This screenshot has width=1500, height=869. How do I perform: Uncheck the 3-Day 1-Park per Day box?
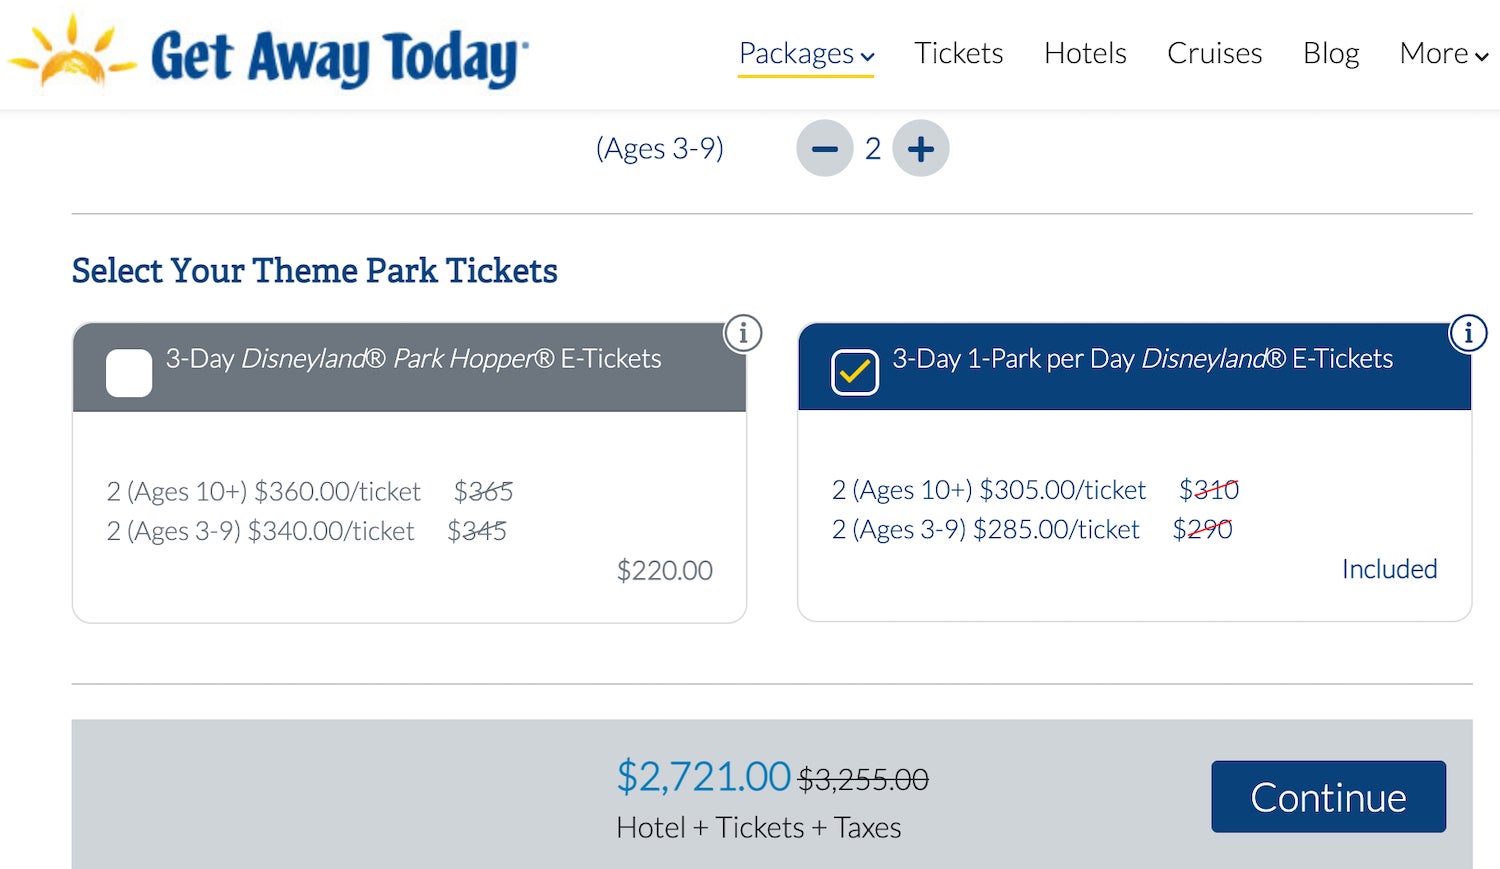pos(855,372)
